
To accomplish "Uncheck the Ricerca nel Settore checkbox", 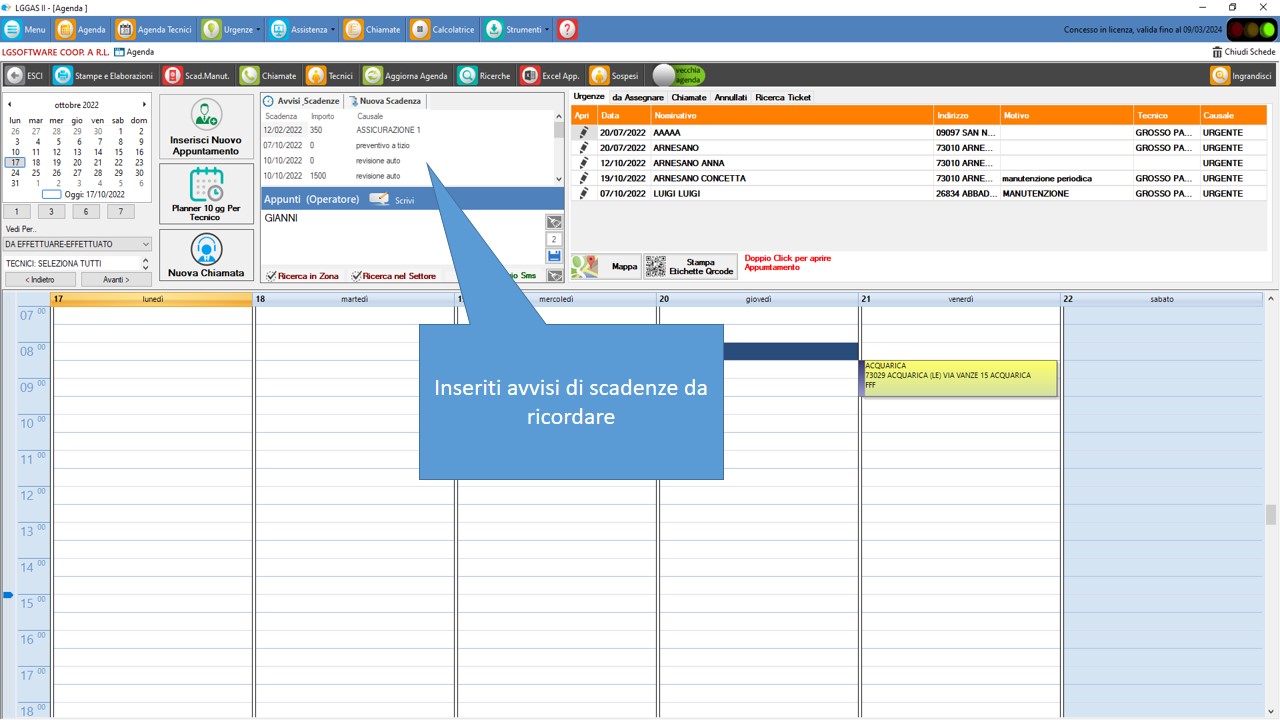I will (356, 276).
